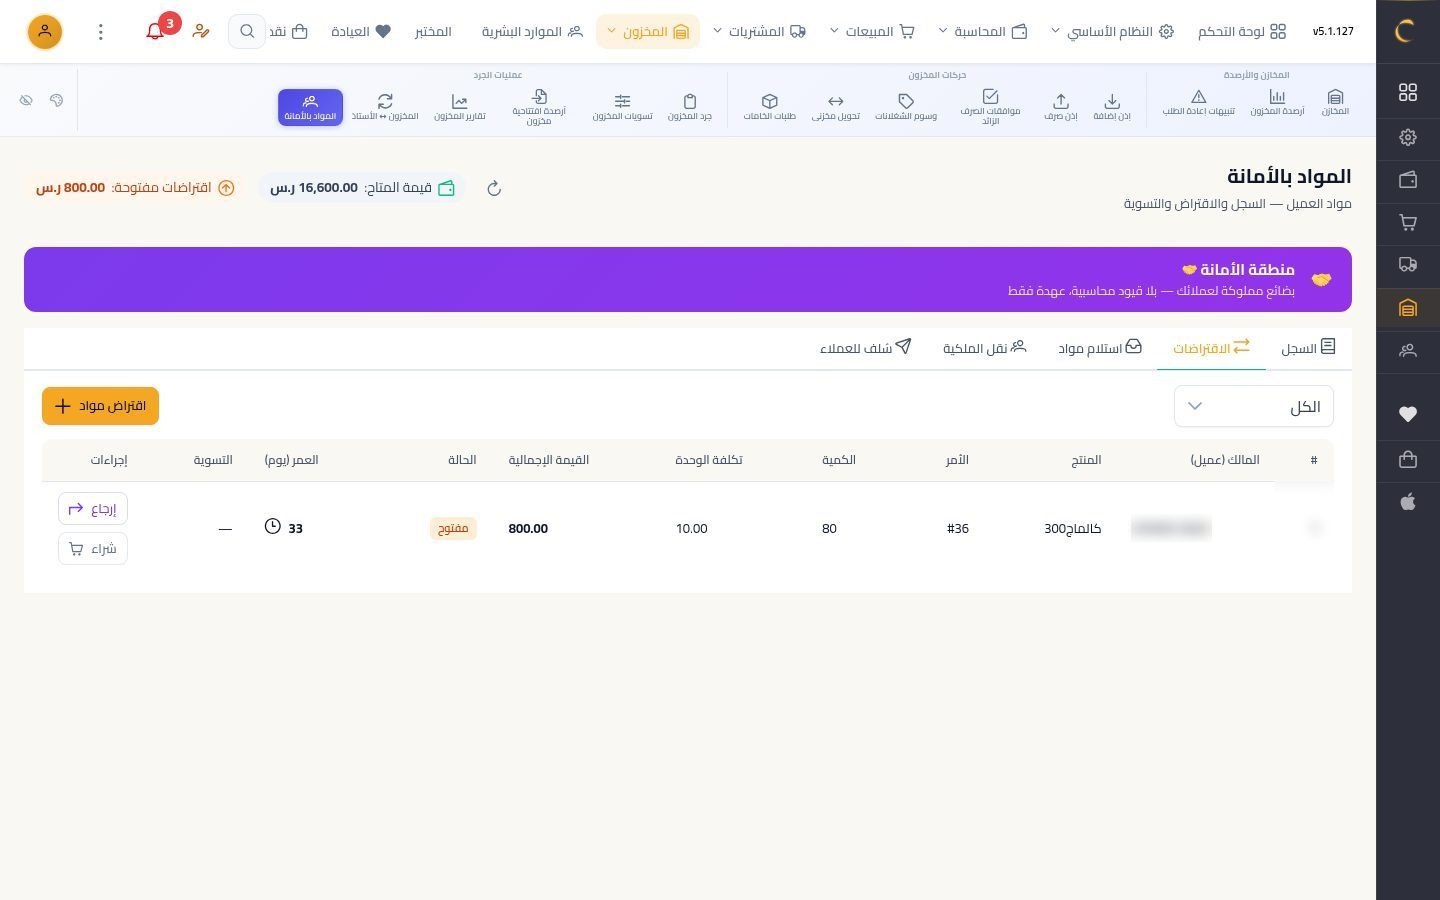The height and width of the screenshot is (900, 1440).
Task: Select the الاقتراضات tab
Action: [x=1211, y=348]
